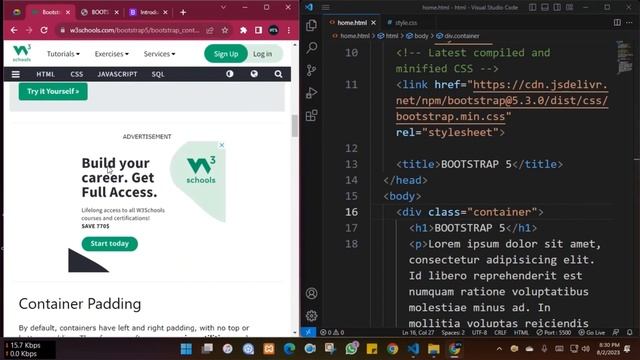Image resolution: width=640 pixels, height=360 pixels.
Task: Open Customize Layout in VS Code
Action: coord(569,7)
